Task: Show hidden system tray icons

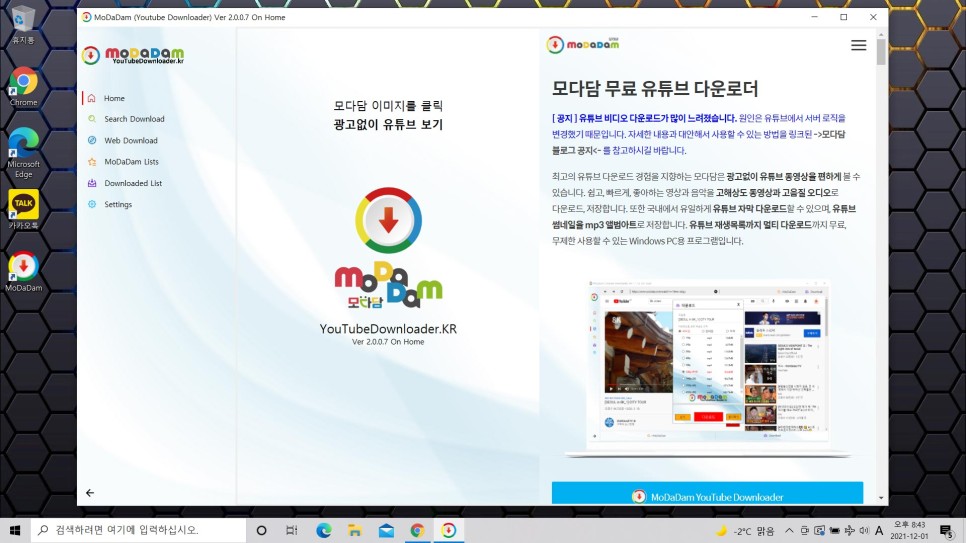Action: (789, 530)
